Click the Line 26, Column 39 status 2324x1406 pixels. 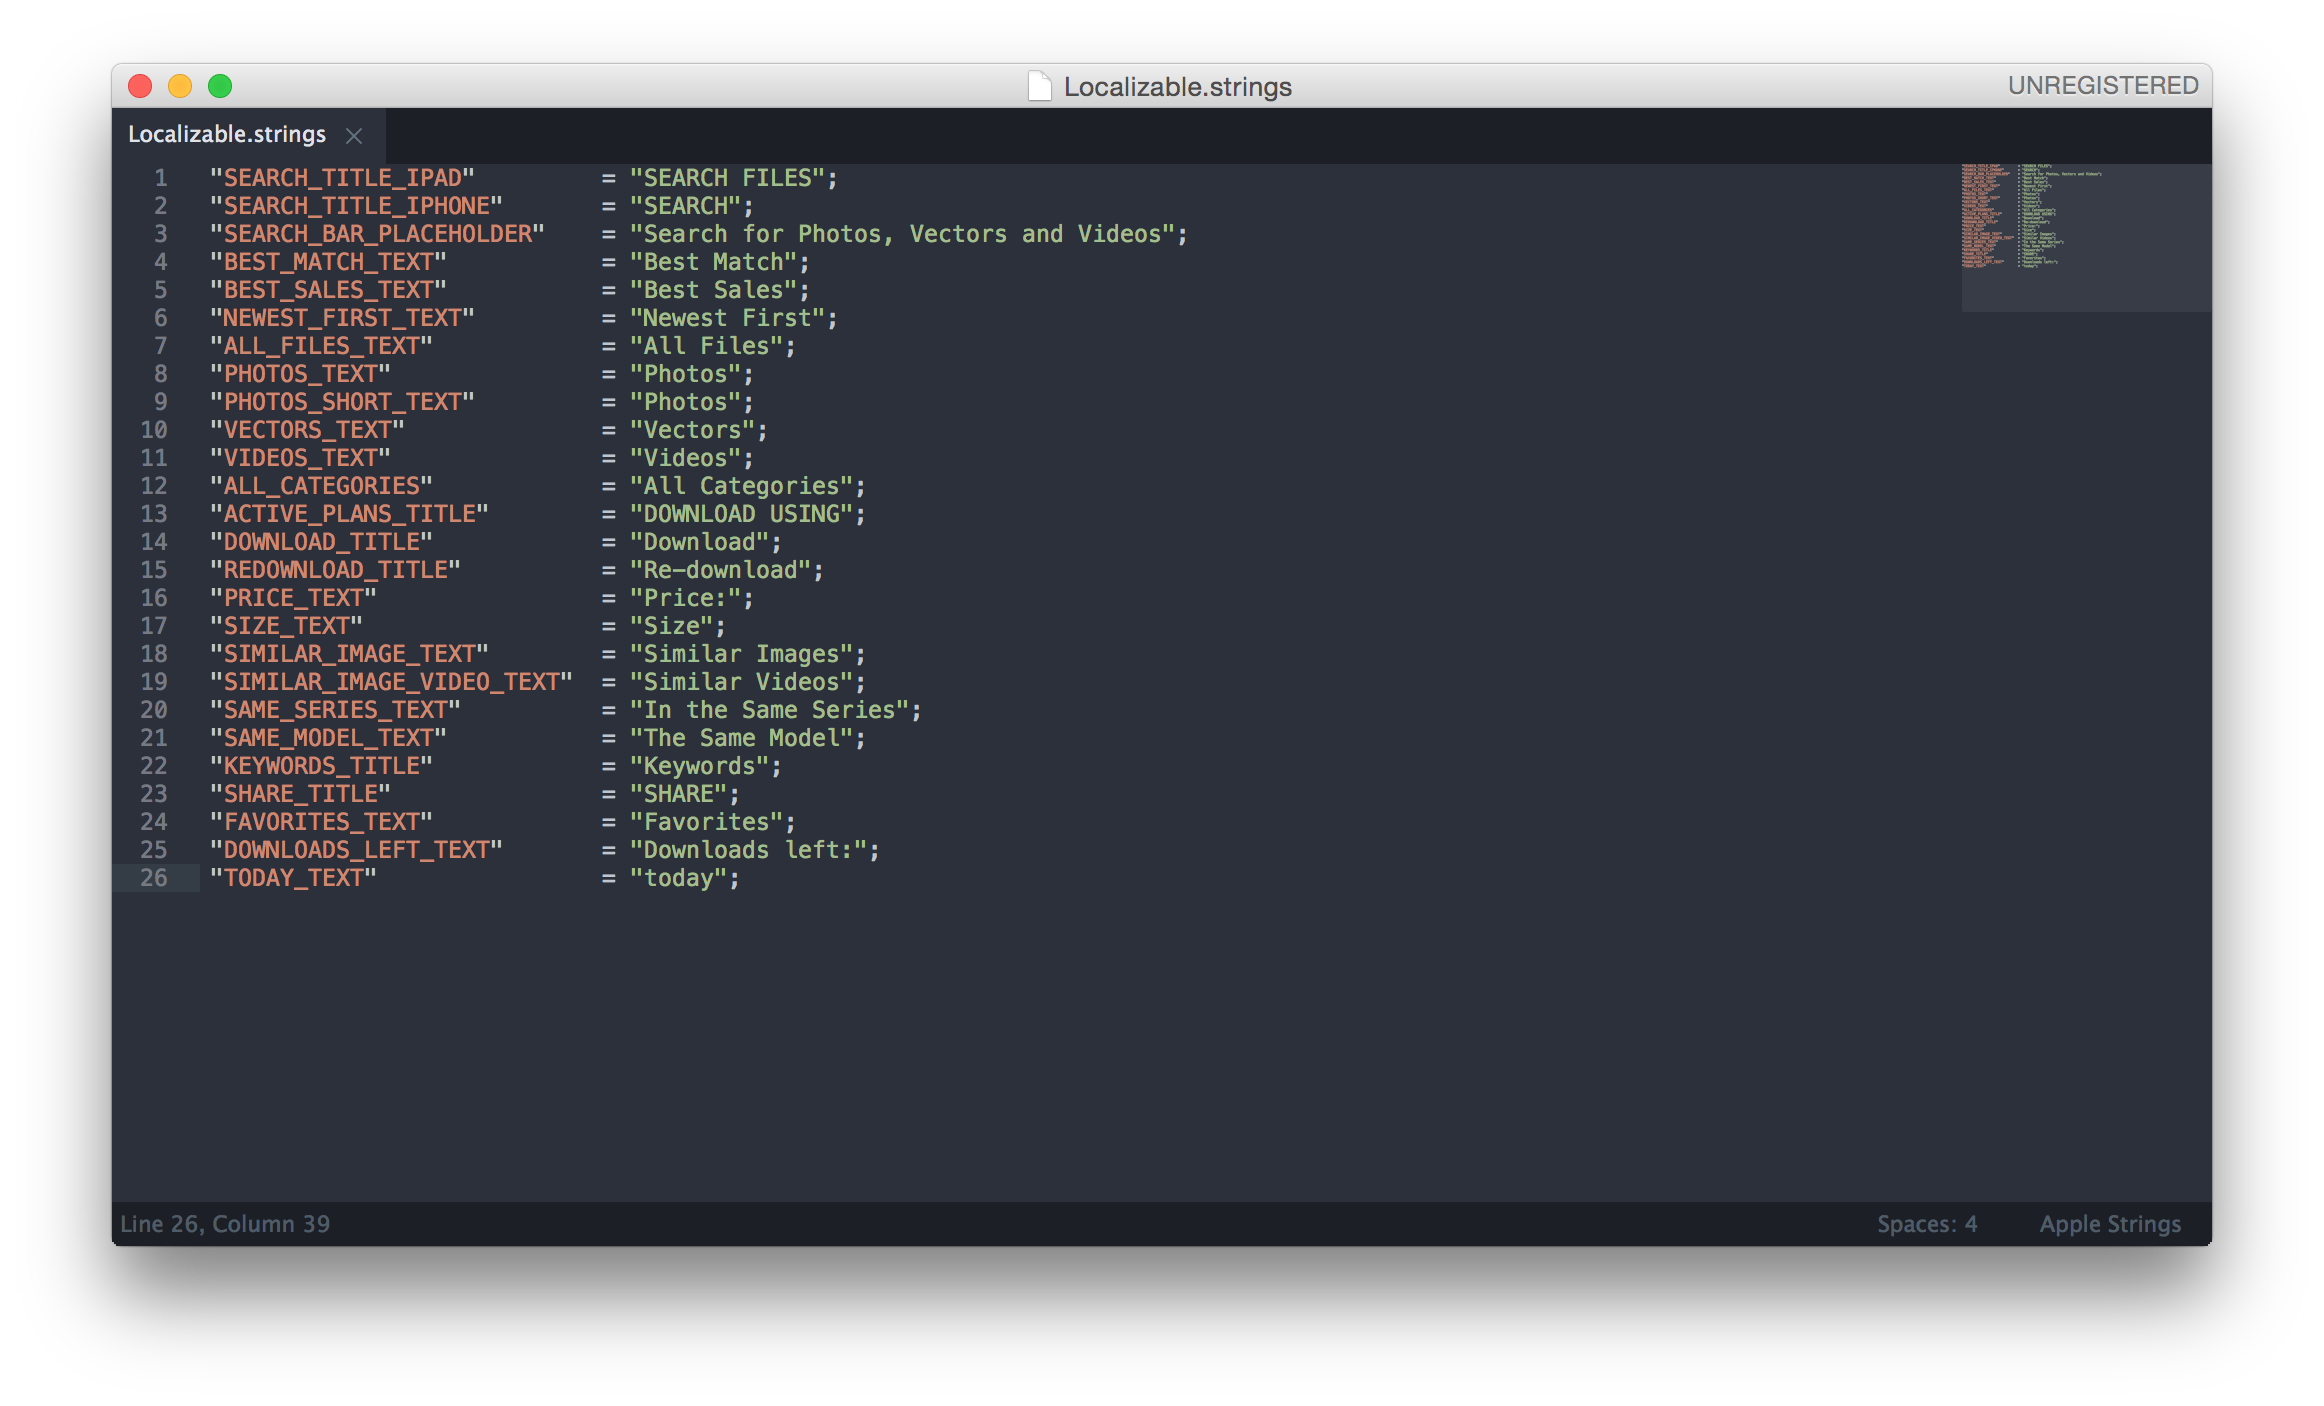coord(225,1223)
